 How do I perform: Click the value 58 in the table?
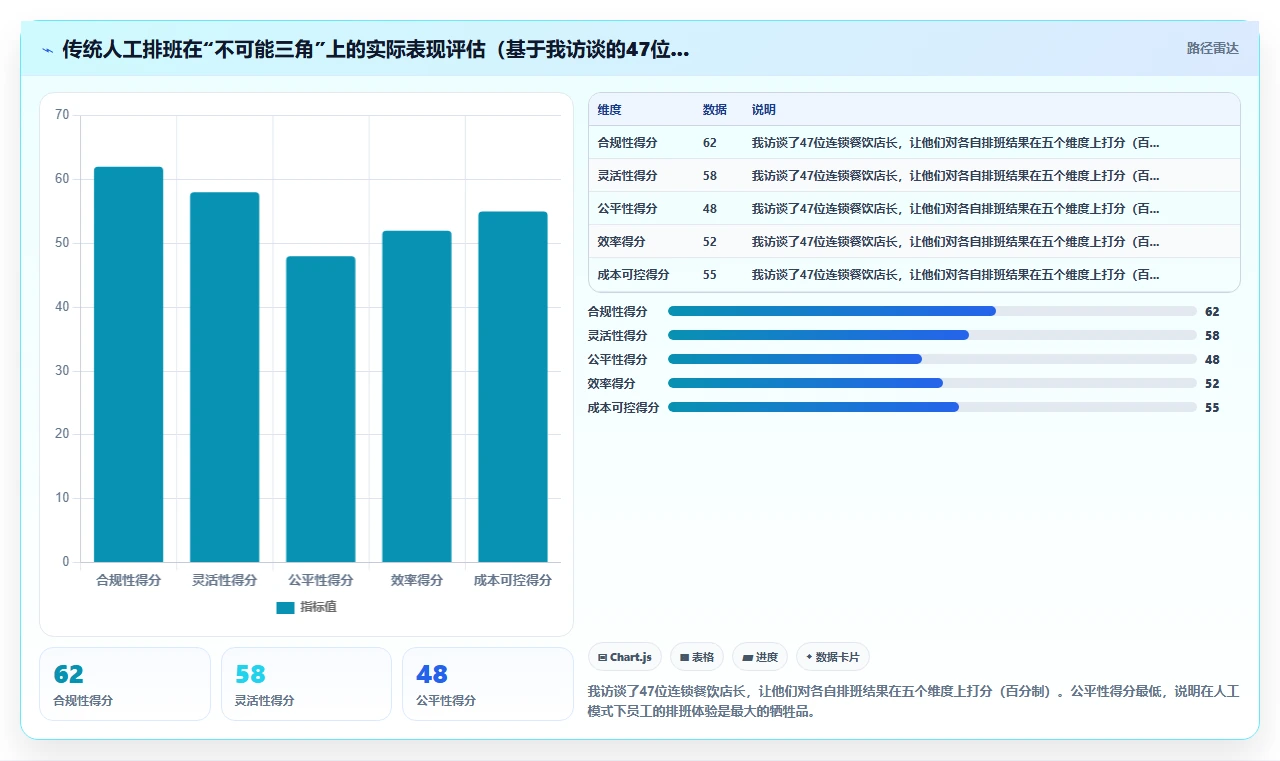pyautogui.click(x=710, y=176)
